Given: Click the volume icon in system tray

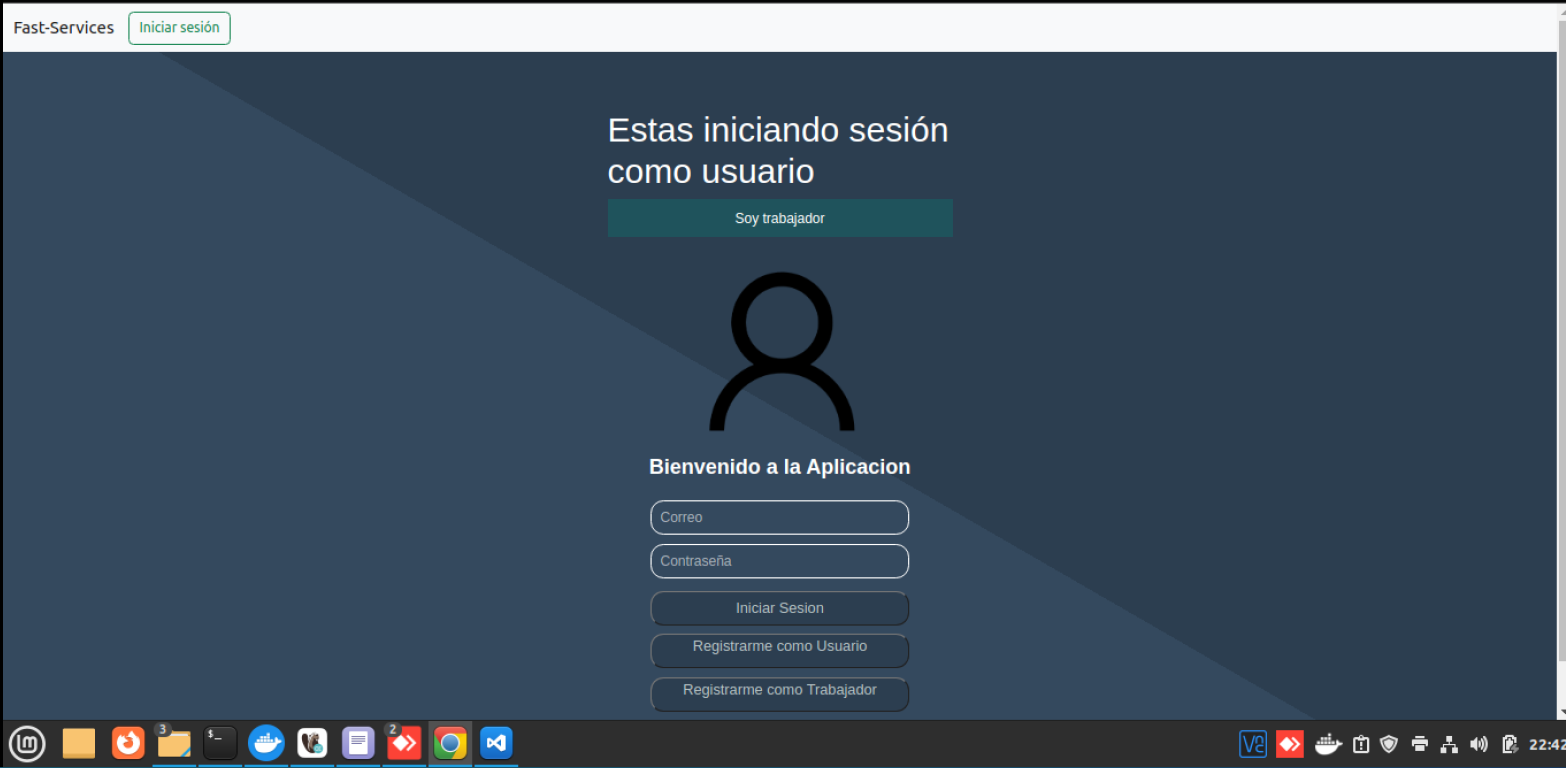Looking at the screenshot, I should click(1478, 743).
